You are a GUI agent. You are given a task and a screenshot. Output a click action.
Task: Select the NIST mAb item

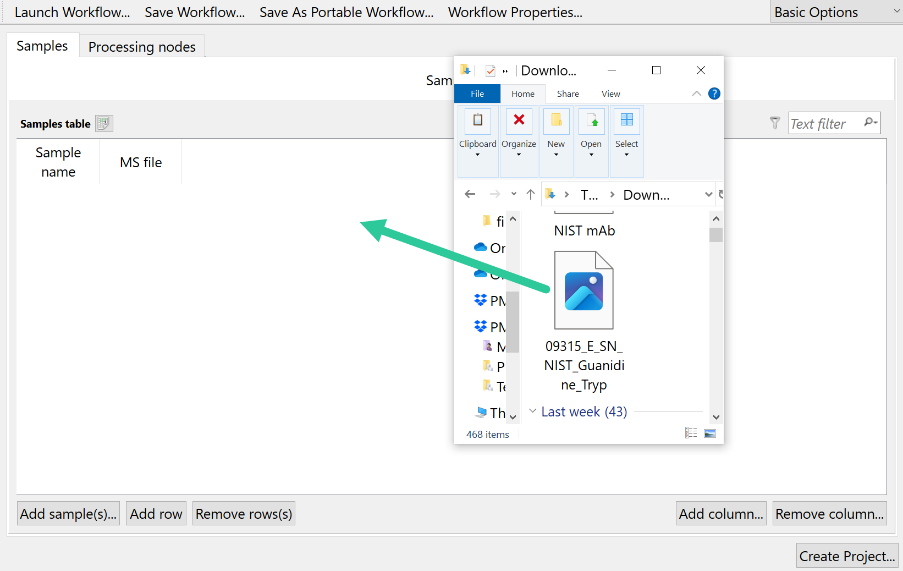click(x=585, y=230)
